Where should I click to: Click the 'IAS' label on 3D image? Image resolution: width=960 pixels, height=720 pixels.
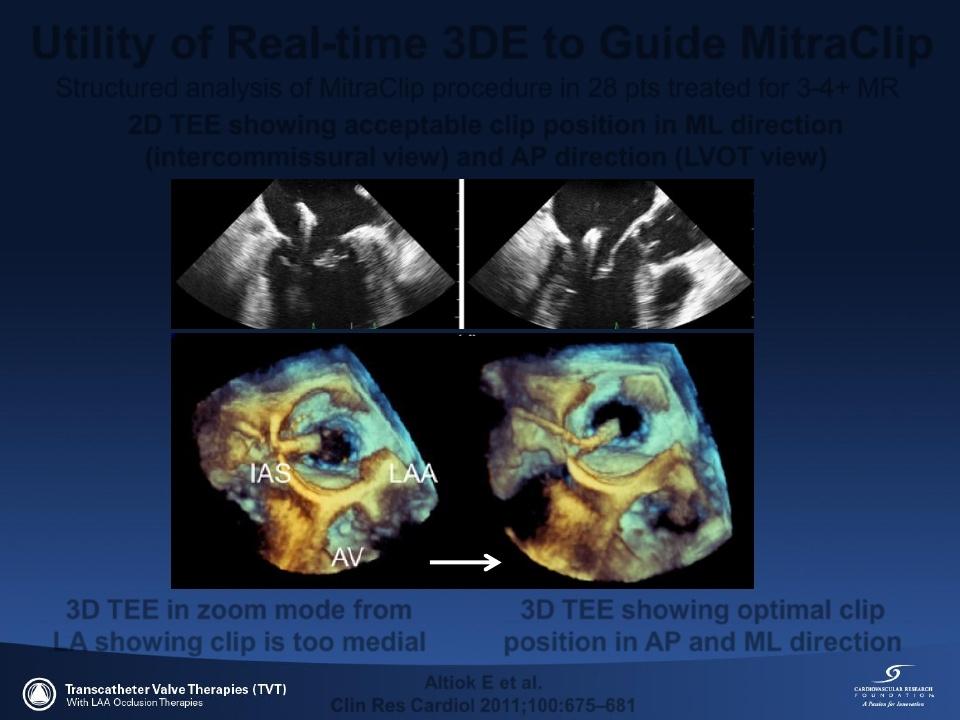[x=270, y=473]
